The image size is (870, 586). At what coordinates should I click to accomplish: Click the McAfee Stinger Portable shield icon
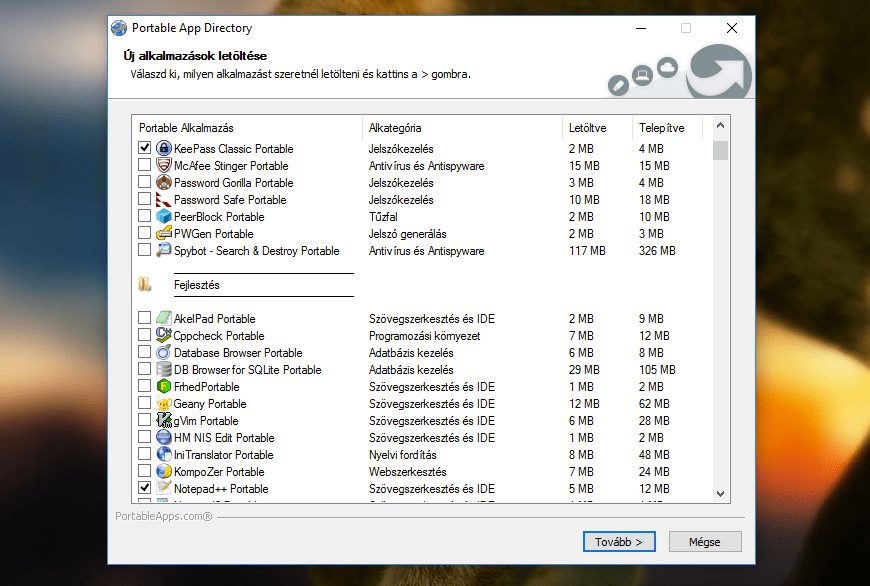click(x=164, y=165)
